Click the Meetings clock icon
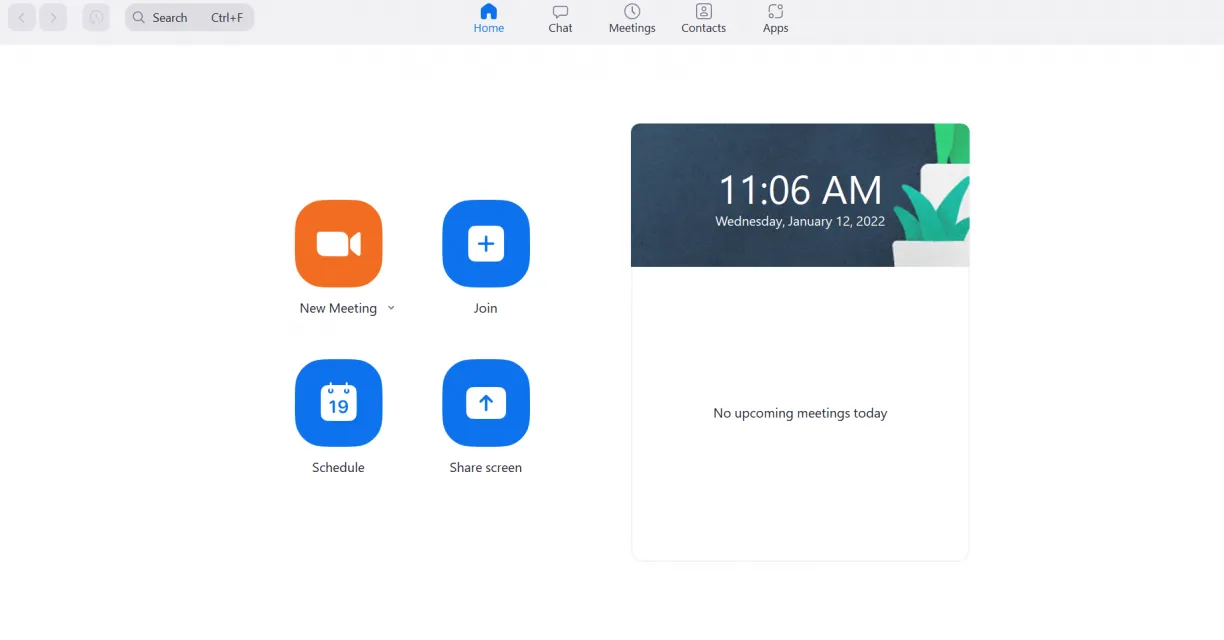1224x640 pixels. coord(632,12)
